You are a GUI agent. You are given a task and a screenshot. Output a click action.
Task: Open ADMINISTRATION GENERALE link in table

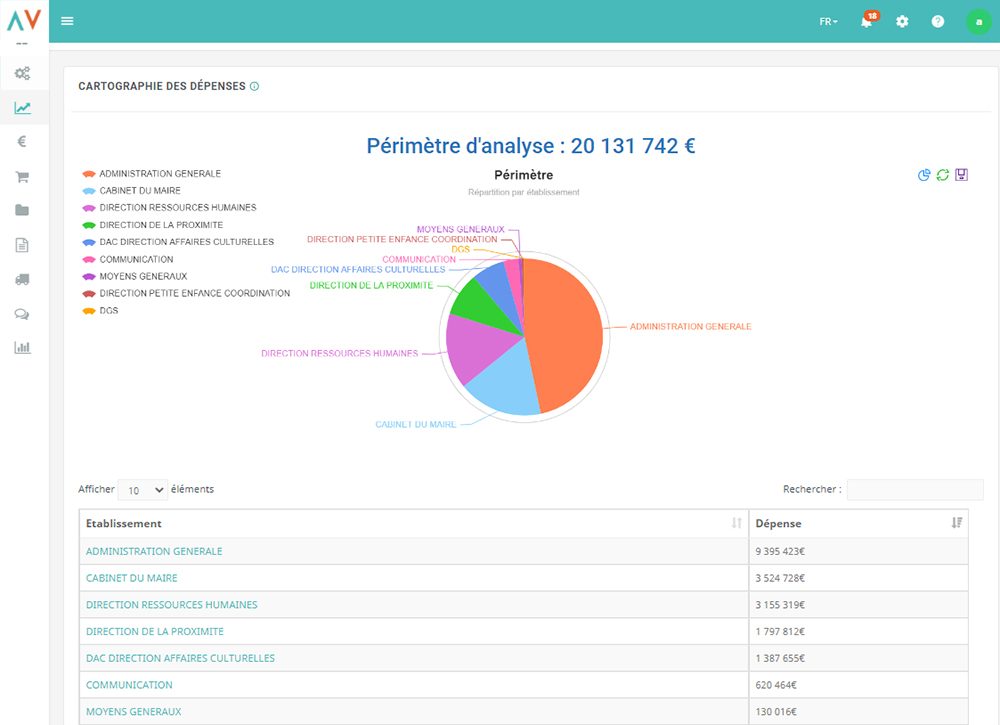[154, 552]
